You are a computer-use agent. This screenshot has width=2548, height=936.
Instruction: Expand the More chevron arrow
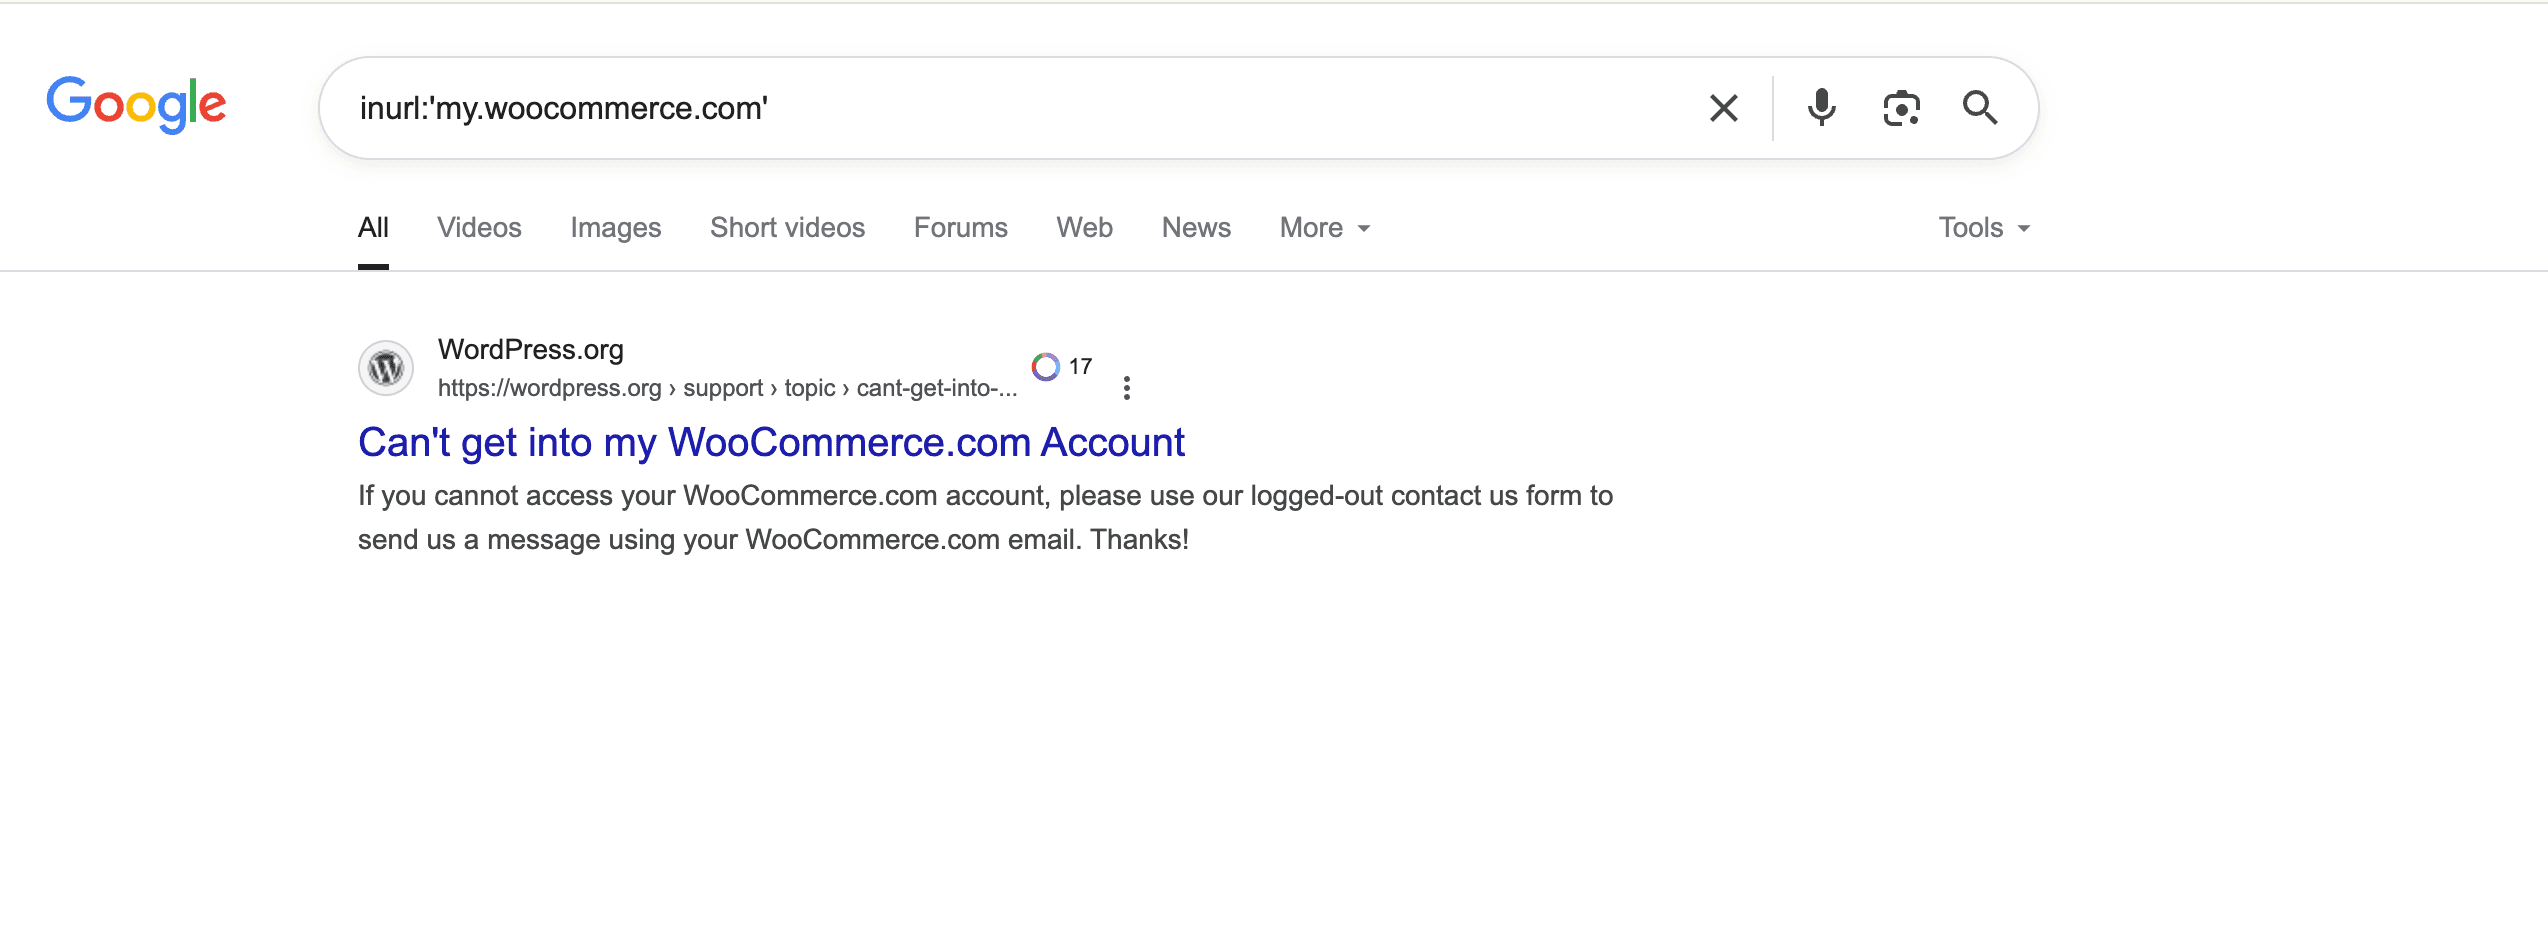click(1363, 229)
